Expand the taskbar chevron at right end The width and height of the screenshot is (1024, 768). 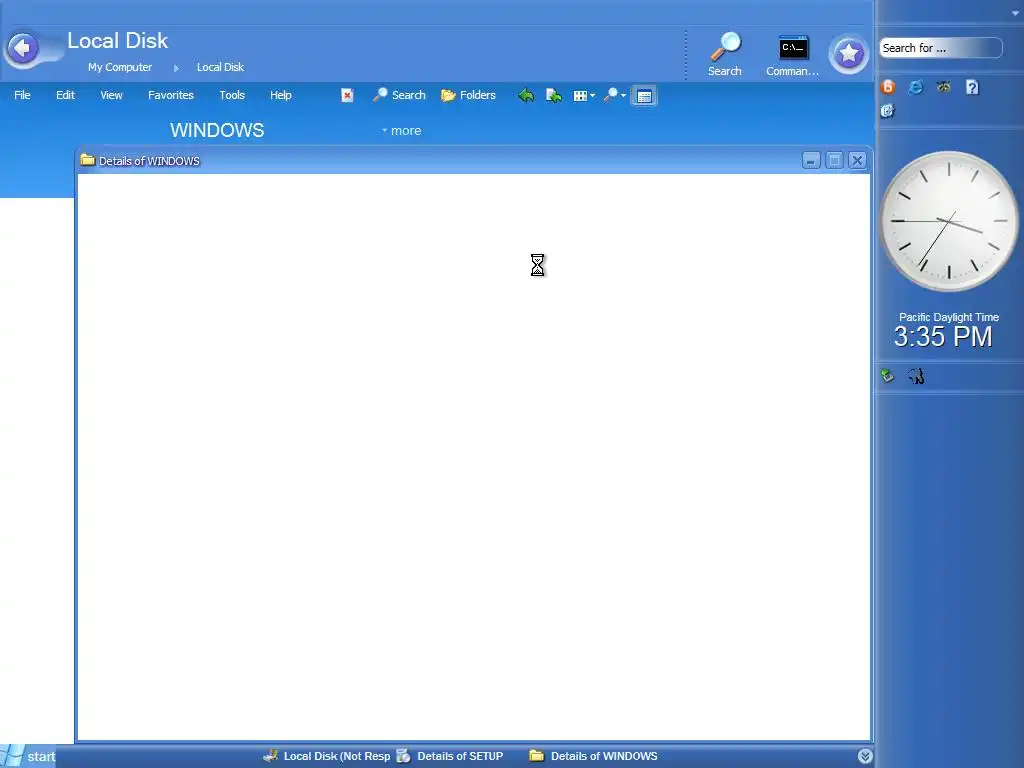point(865,756)
